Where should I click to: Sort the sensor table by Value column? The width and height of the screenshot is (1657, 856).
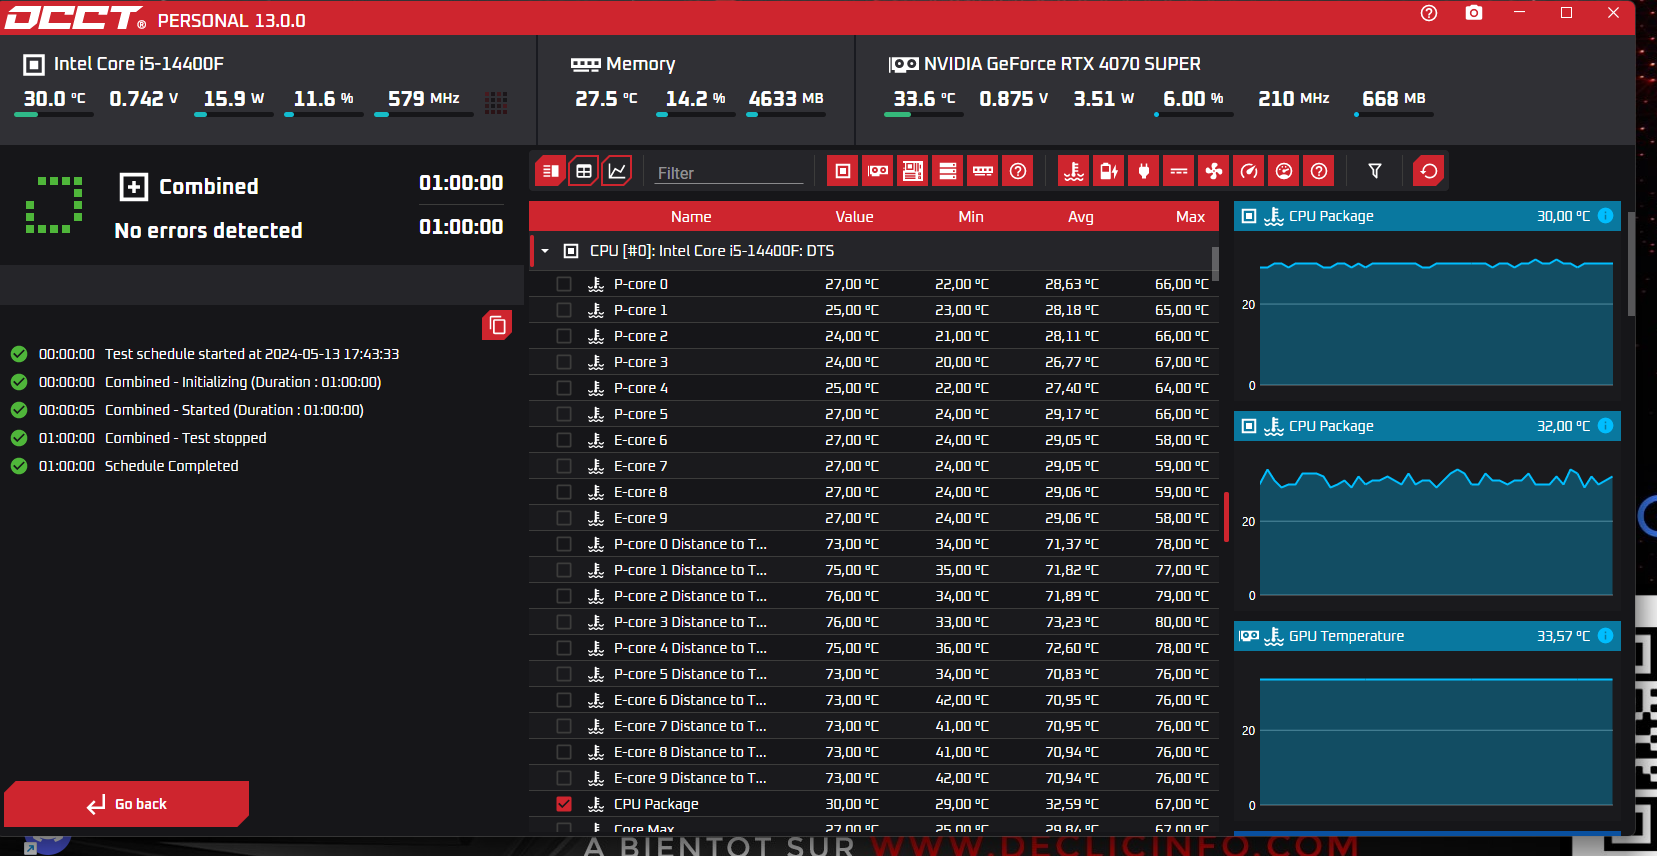pyautogui.click(x=854, y=217)
